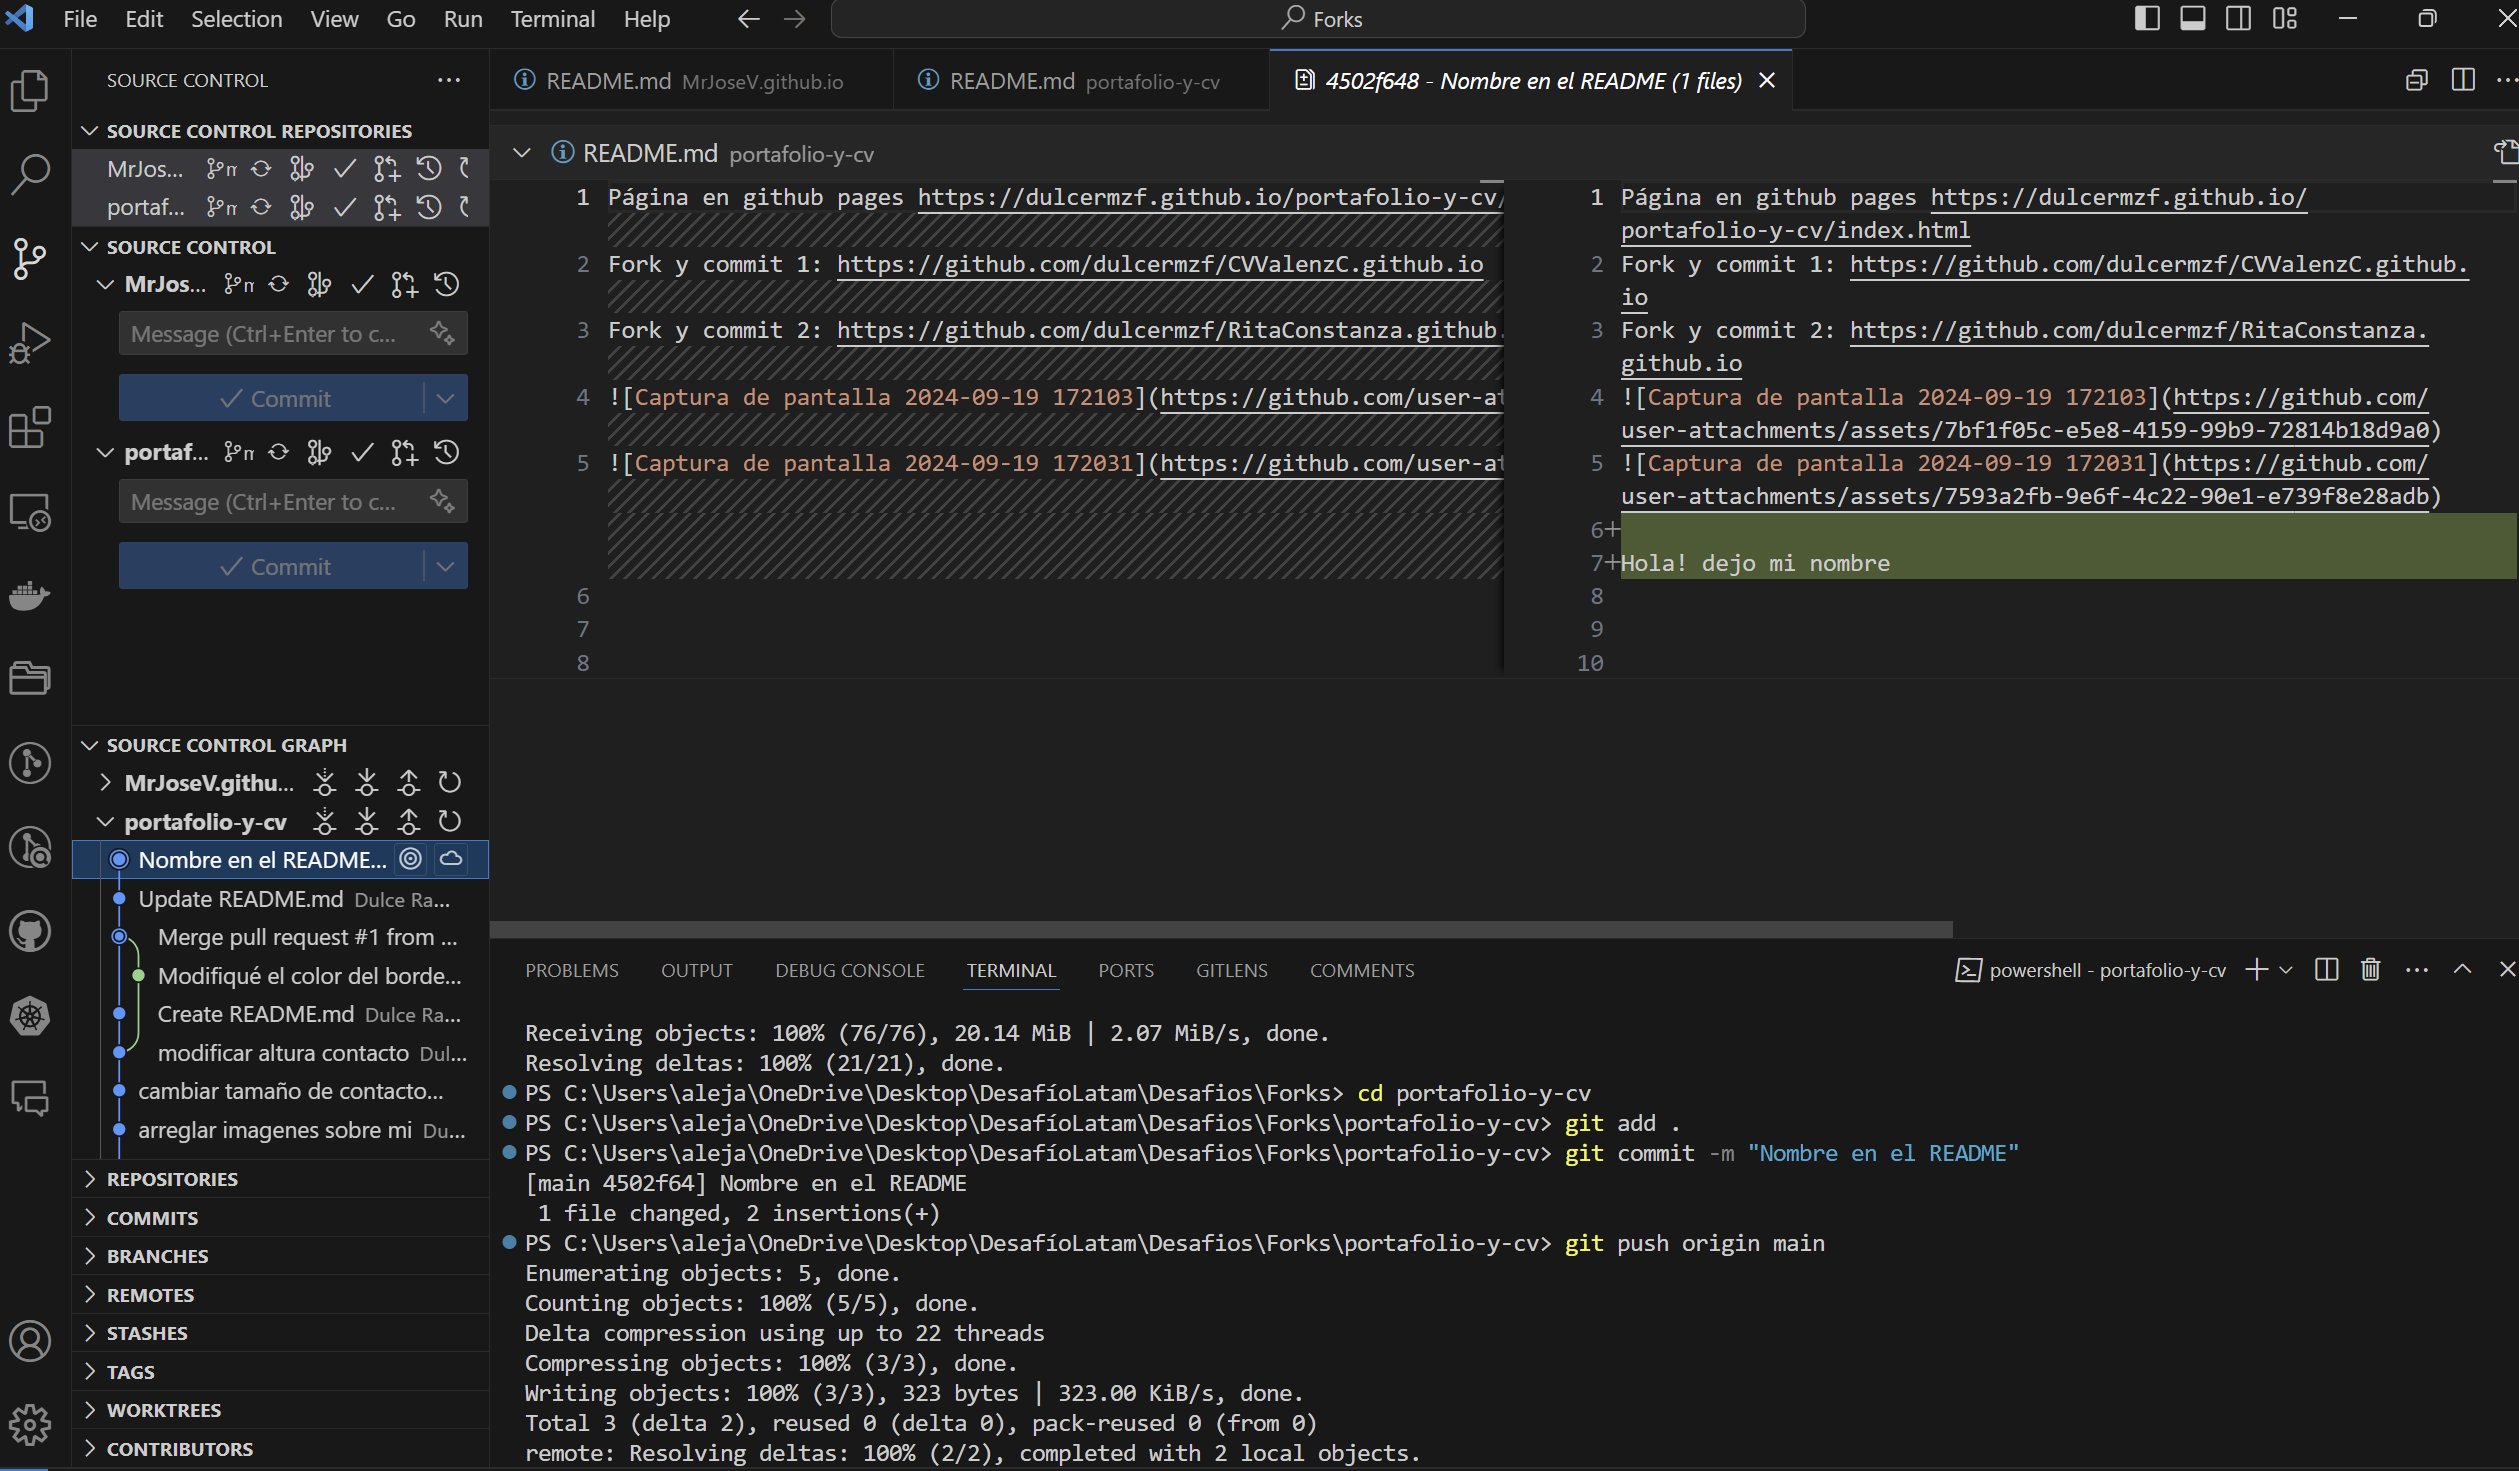This screenshot has height=1471, width=2519.
Task: Open the Manage gear icon
Action: [x=30, y=1425]
